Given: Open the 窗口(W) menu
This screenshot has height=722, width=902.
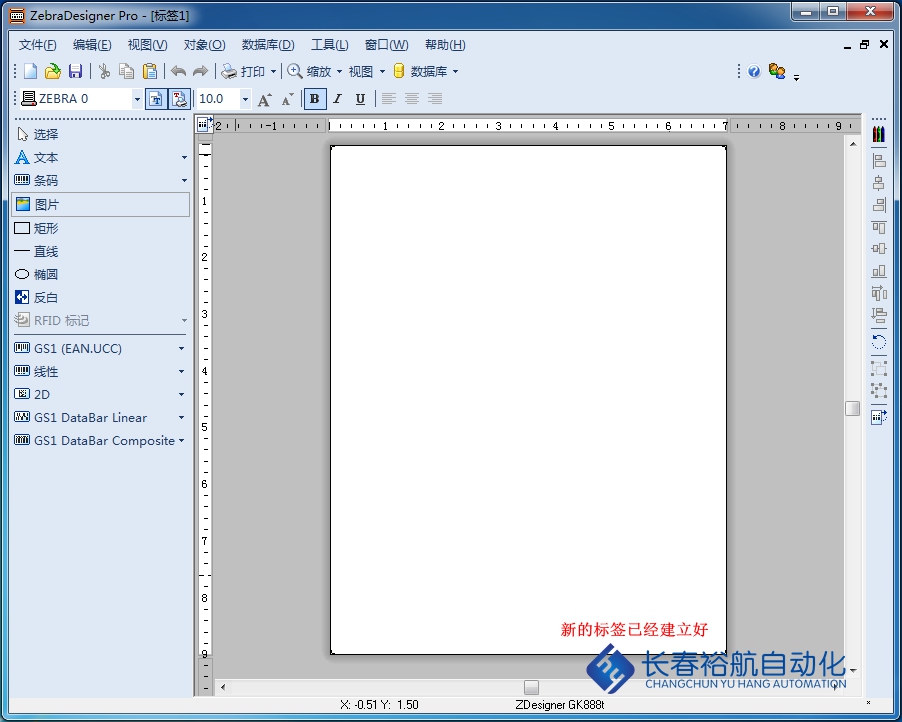Looking at the screenshot, I should click(x=387, y=45).
